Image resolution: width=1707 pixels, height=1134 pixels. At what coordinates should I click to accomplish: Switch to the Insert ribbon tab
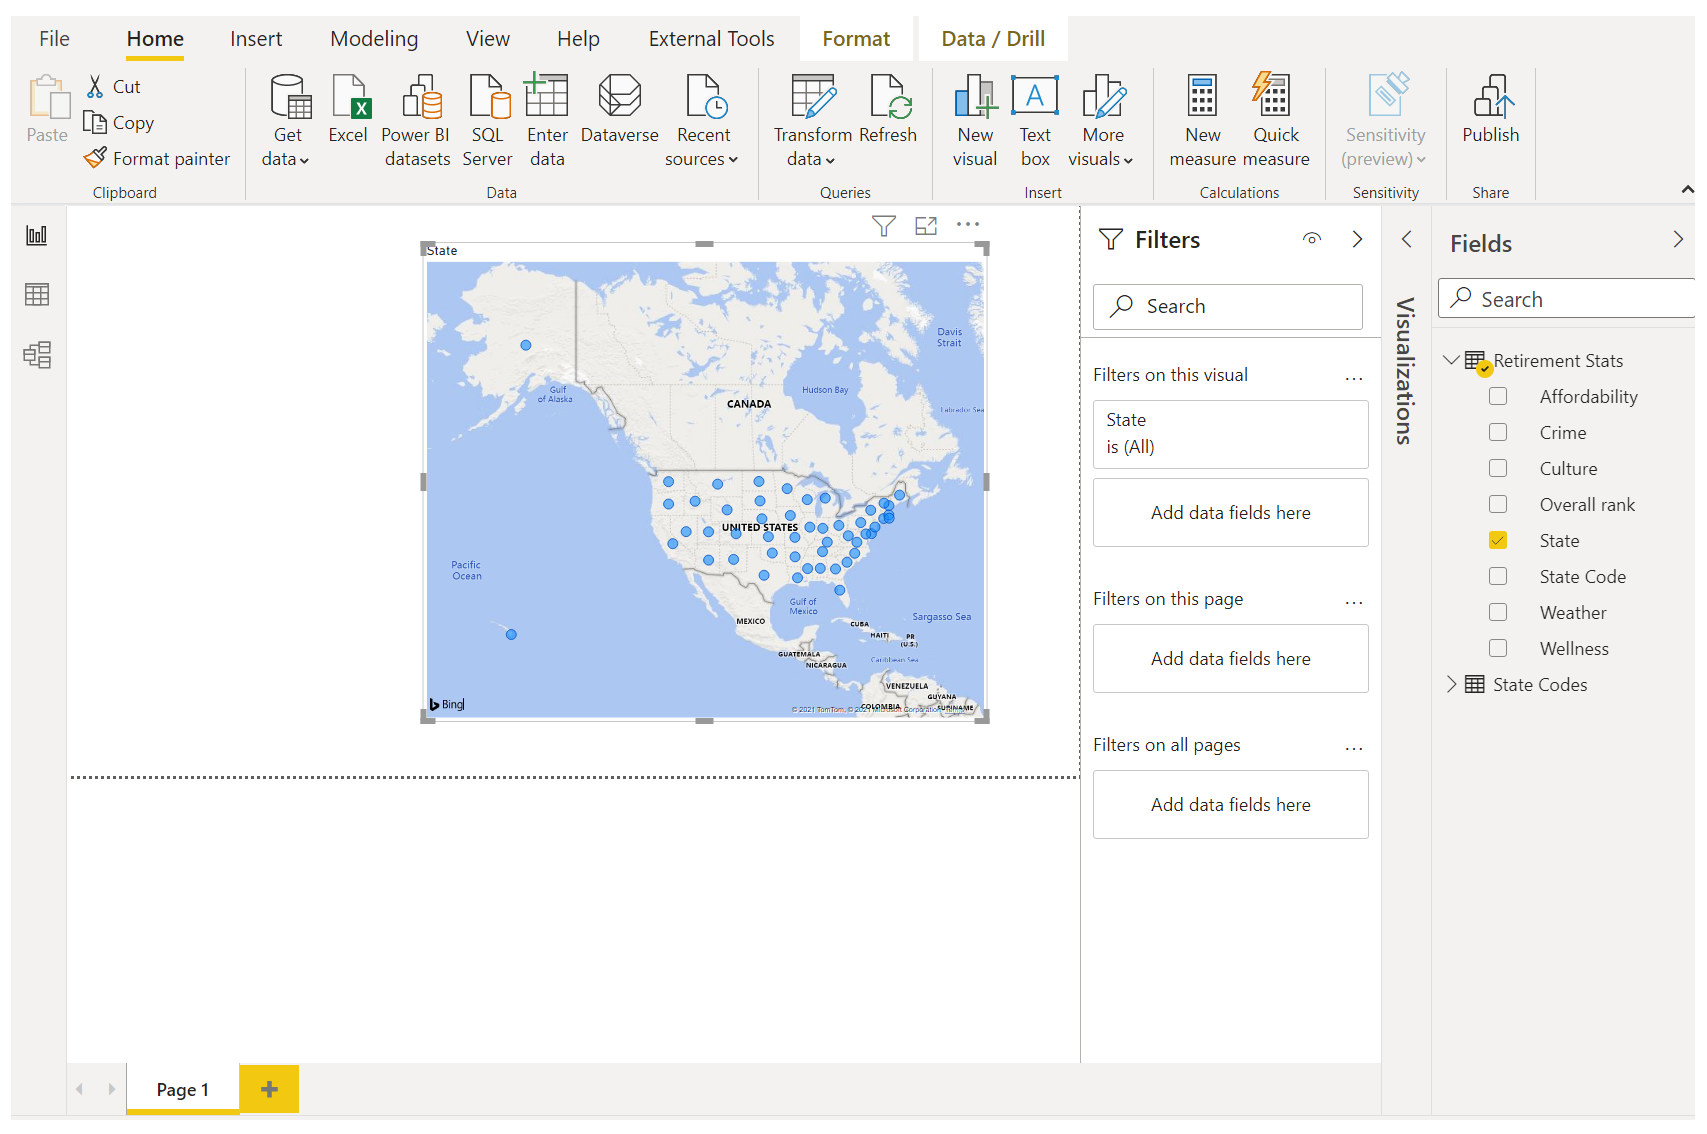(x=256, y=39)
